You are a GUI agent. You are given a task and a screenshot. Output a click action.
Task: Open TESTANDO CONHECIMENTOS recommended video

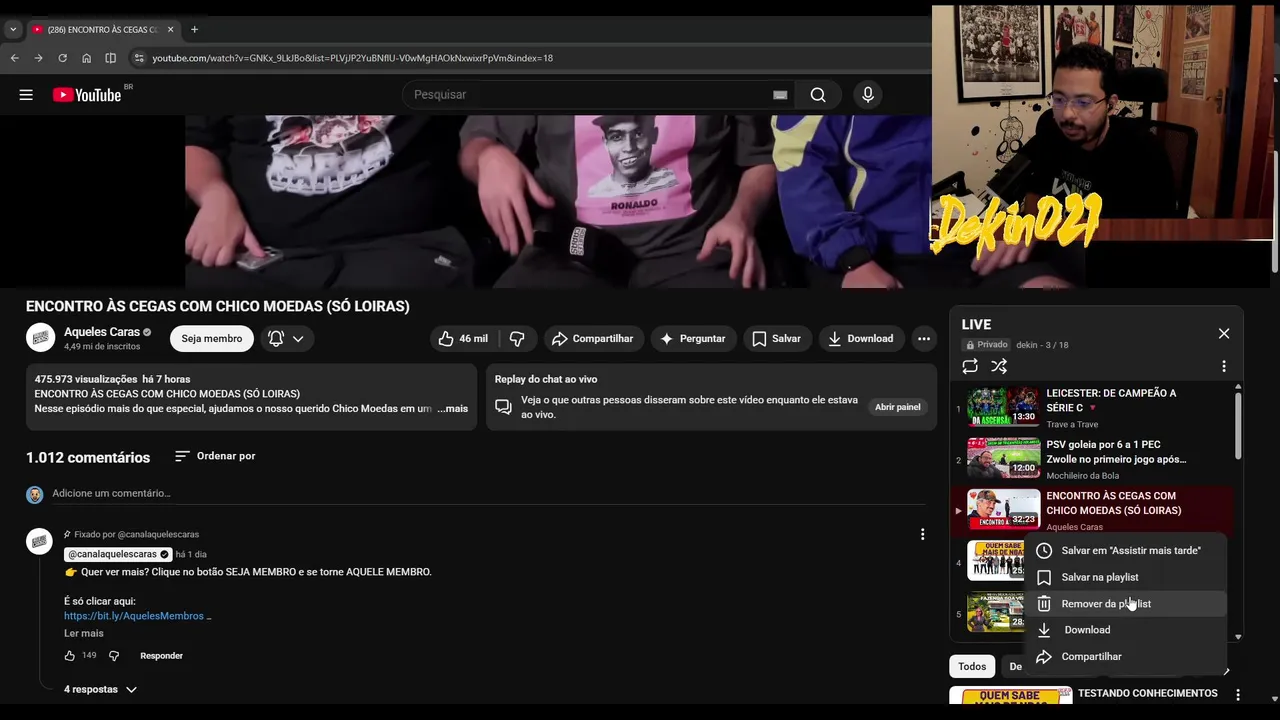[1148, 694]
